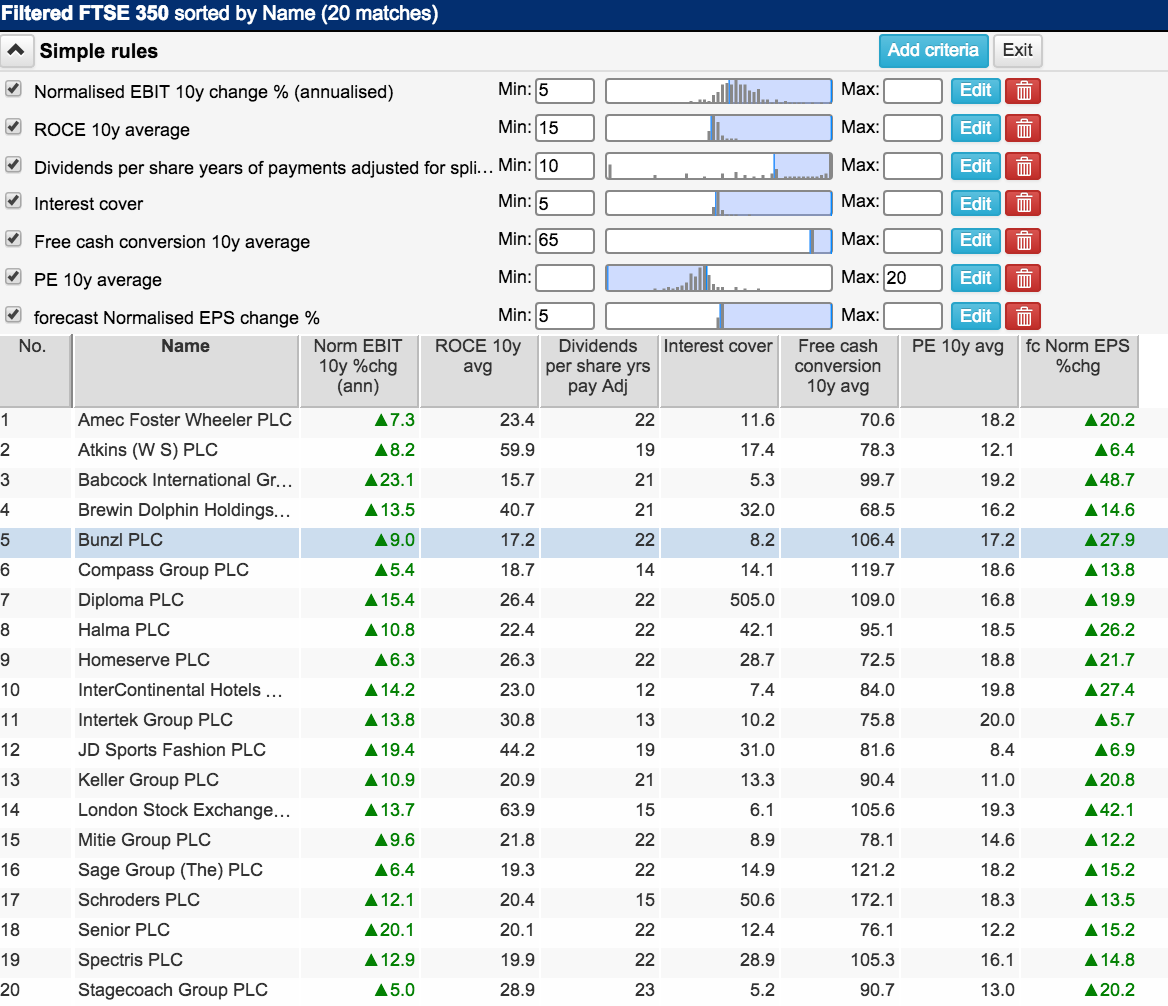Adjust the Free cash conversion range slider
The image size is (1168, 1006).
[x=719, y=241]
